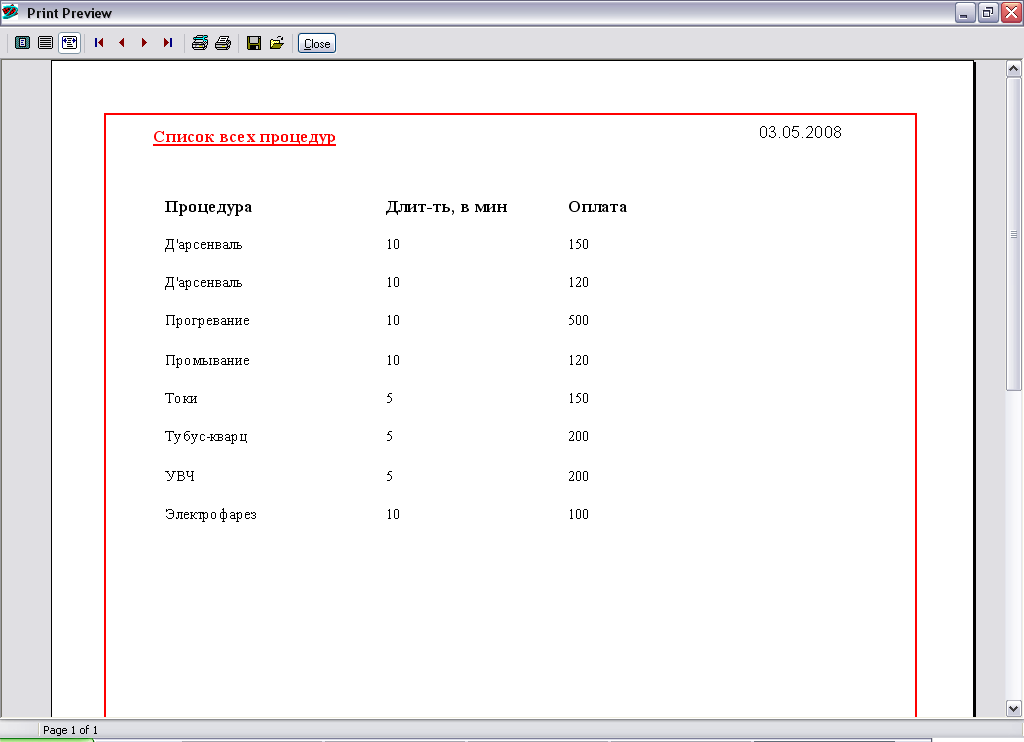The image size is (1024, 742).
Task: Click the Оплата column header
Action: click(598, 207)
